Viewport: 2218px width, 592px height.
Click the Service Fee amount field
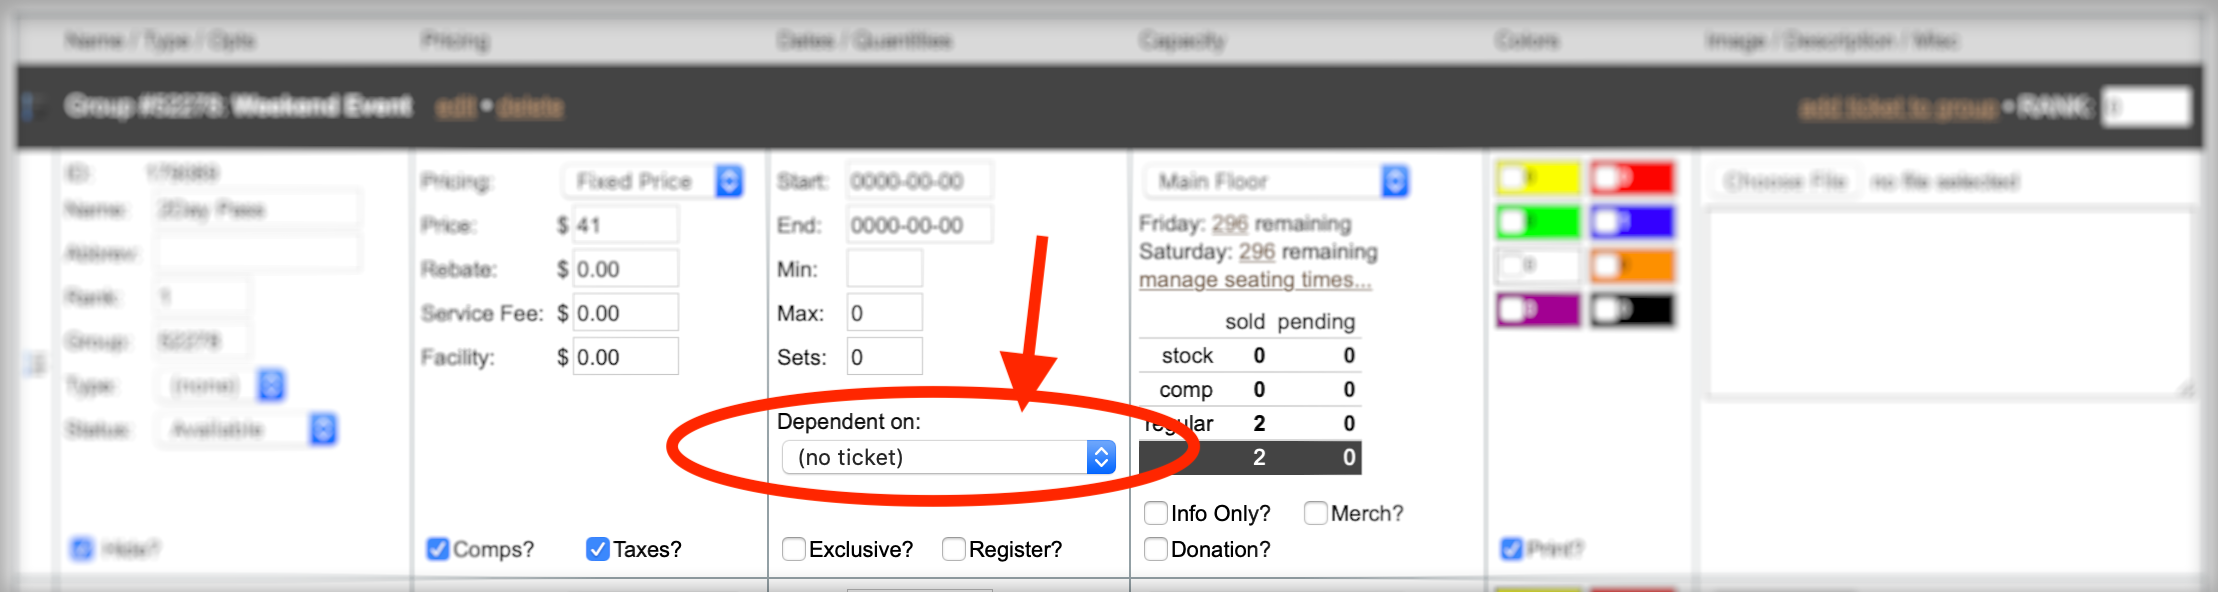coord(625,313)
